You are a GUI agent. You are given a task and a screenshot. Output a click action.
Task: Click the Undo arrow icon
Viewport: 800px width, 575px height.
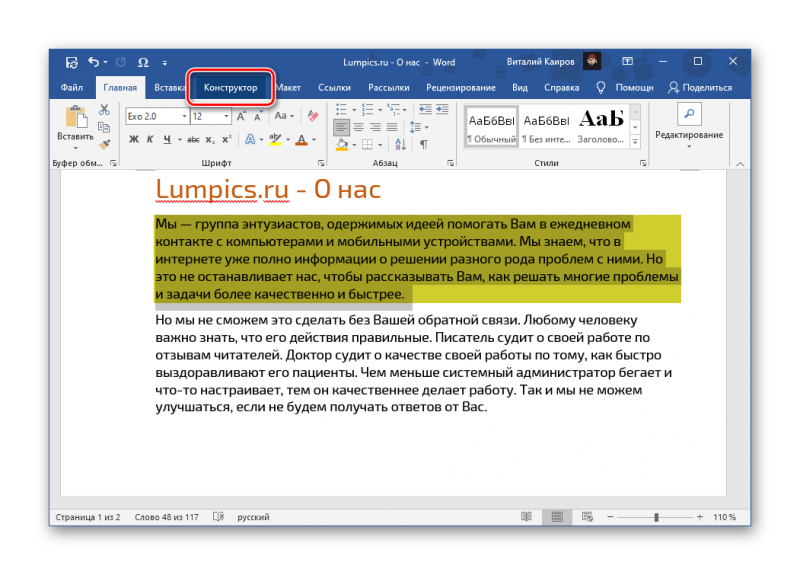(x=94, y=62)
